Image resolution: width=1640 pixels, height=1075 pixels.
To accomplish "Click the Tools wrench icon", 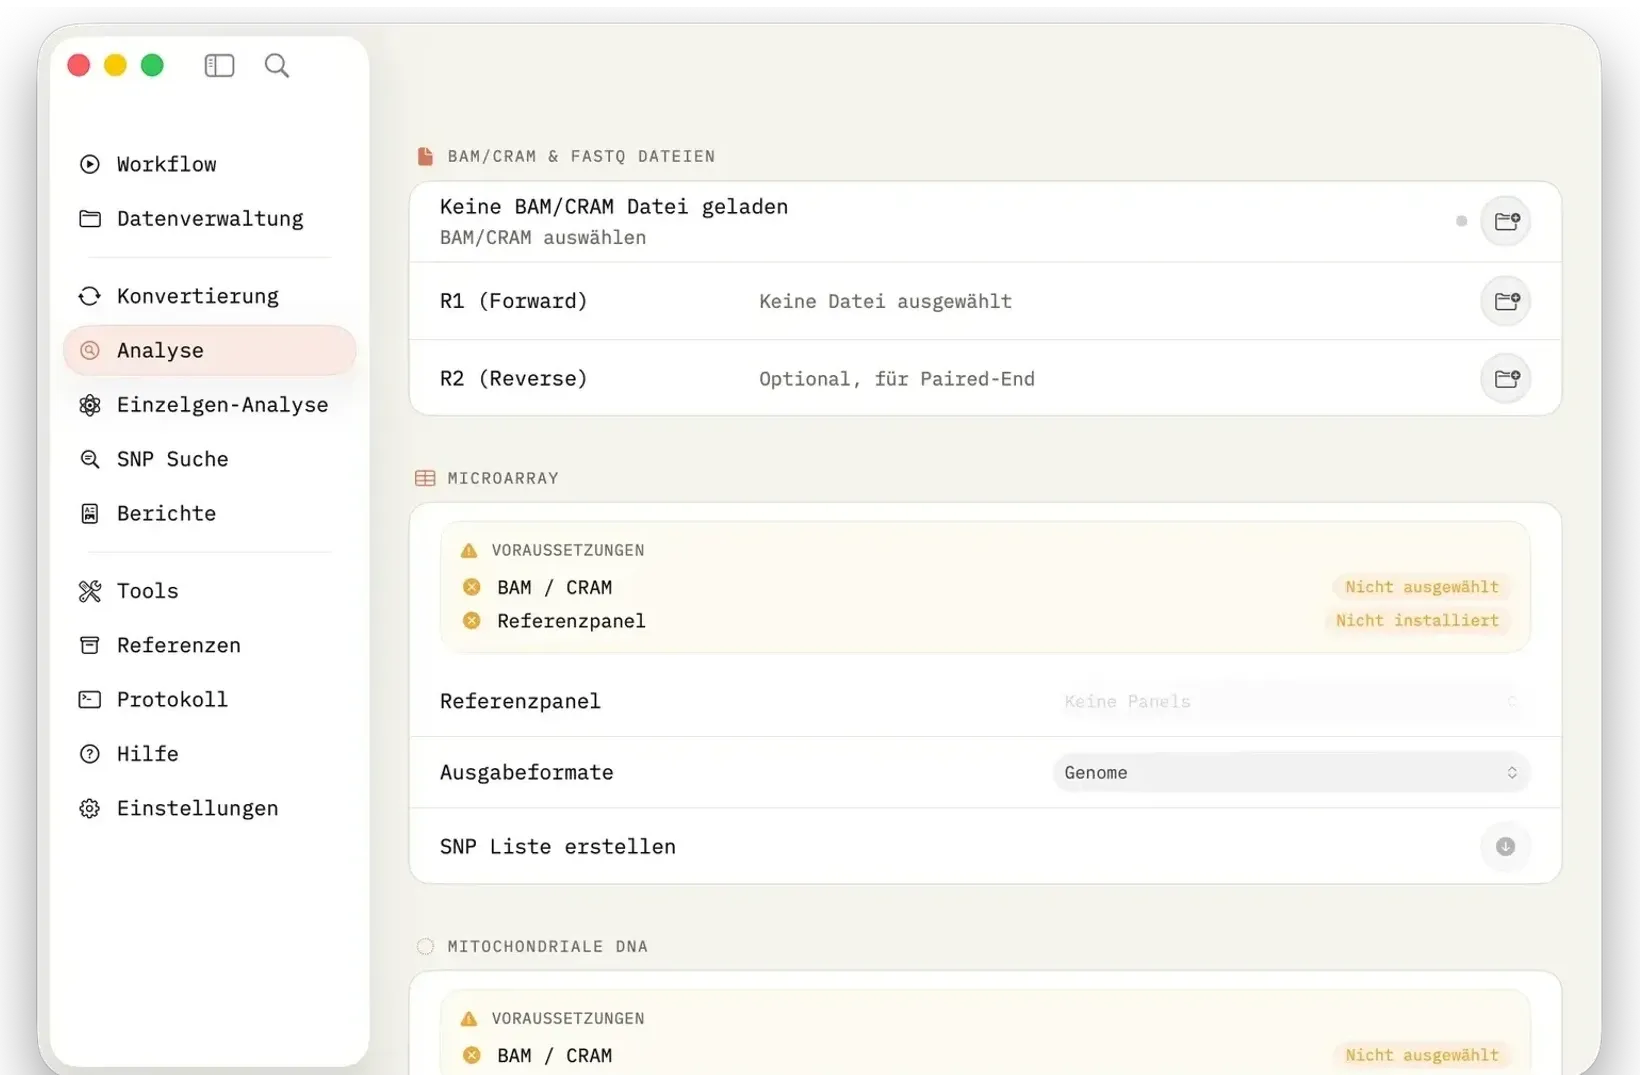I will 90,591.
